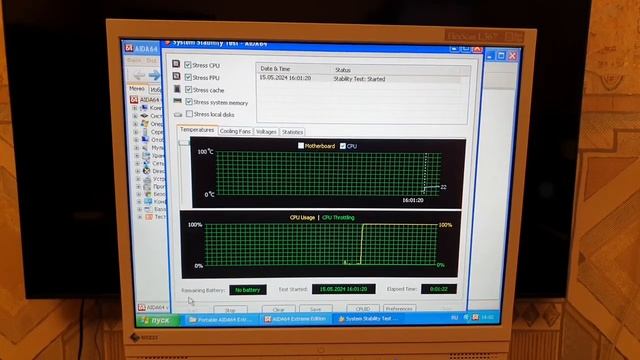This screenshot has height=360, width=640.
Task: Switch to the Cooling Fans tab
Action: click(235, 131)
